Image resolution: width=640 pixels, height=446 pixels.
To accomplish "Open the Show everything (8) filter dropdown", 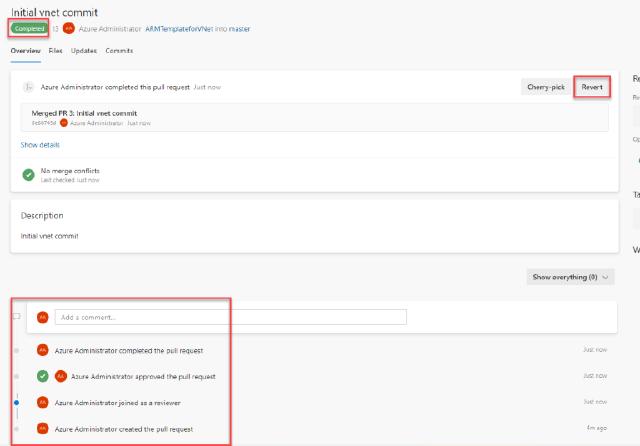I will [x=570, y=276].
